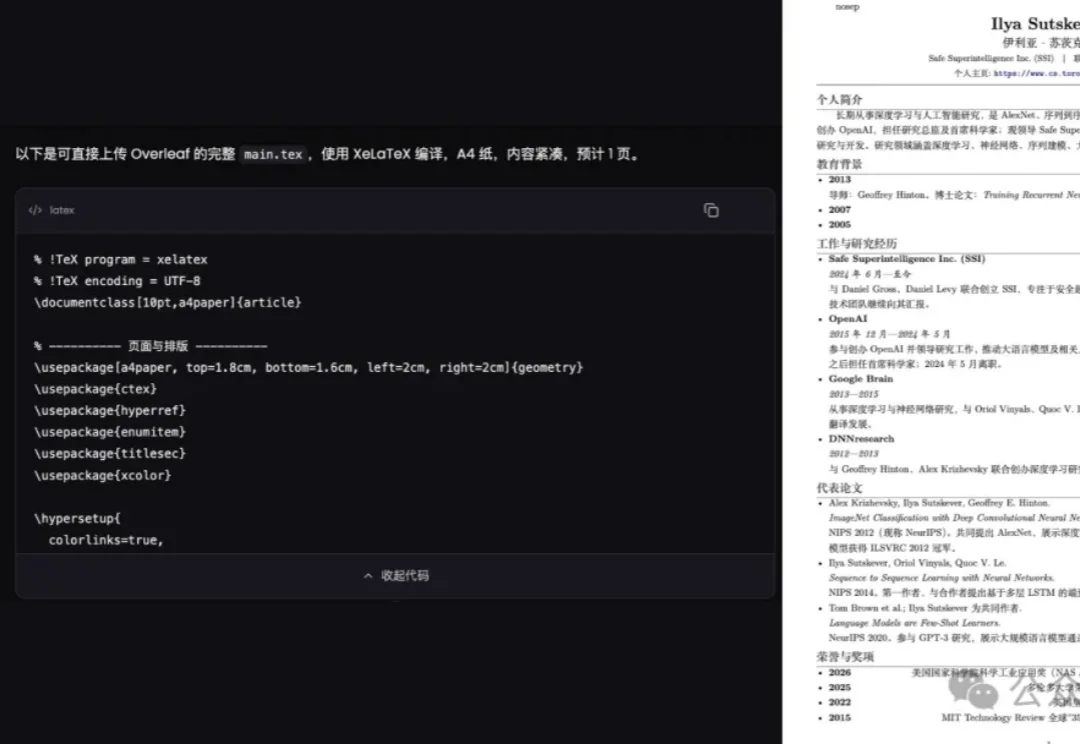Click the DNNresearch job entry title

click(x=862, y=439)
